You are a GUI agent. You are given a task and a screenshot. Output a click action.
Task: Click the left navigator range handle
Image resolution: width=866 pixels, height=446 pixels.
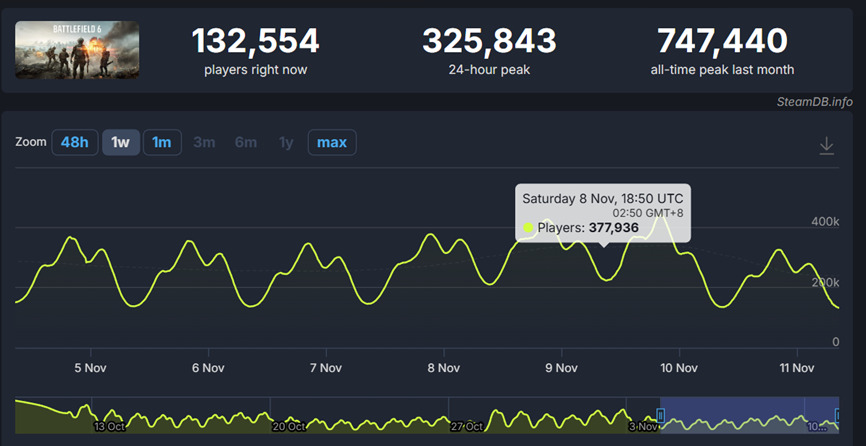point(660,415)
